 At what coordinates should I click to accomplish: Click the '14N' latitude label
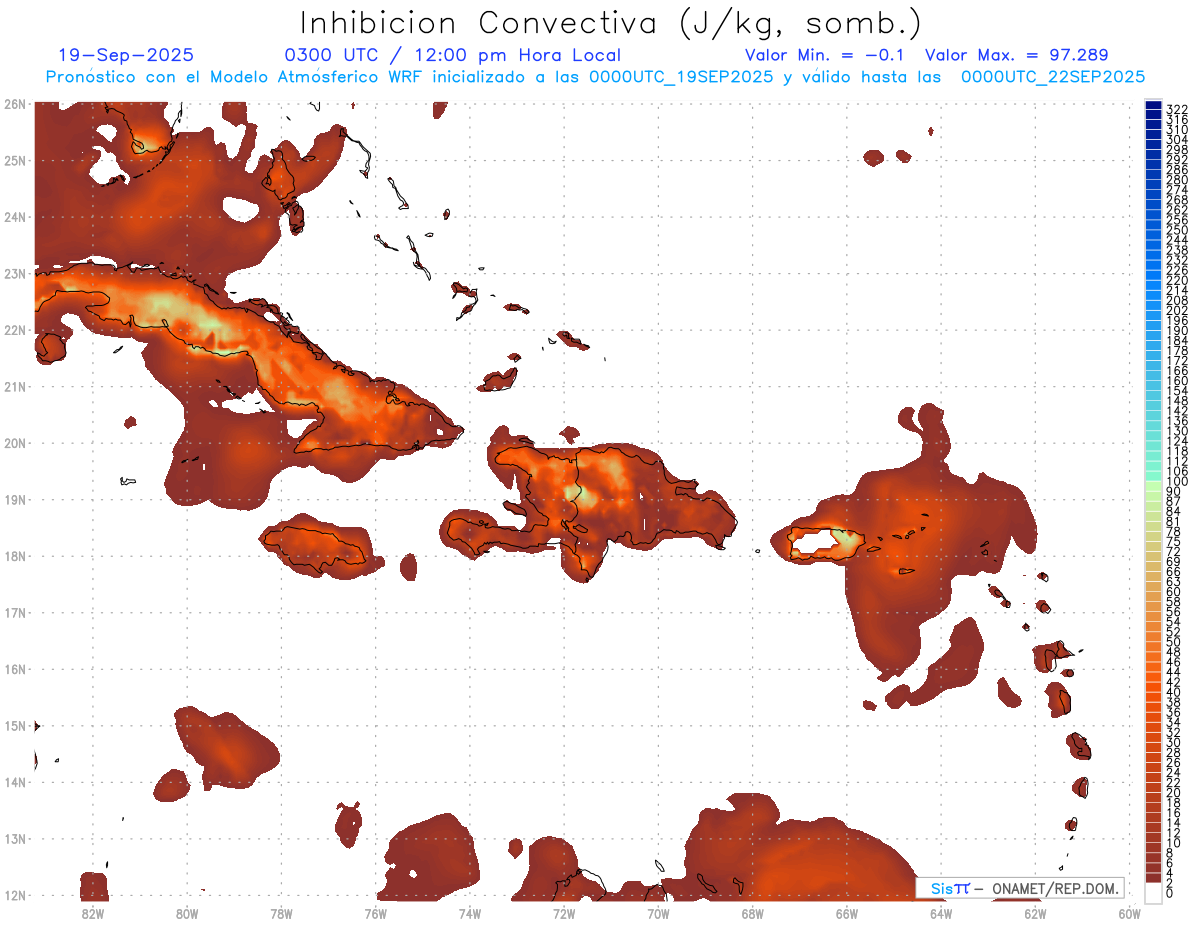(15, 782)
